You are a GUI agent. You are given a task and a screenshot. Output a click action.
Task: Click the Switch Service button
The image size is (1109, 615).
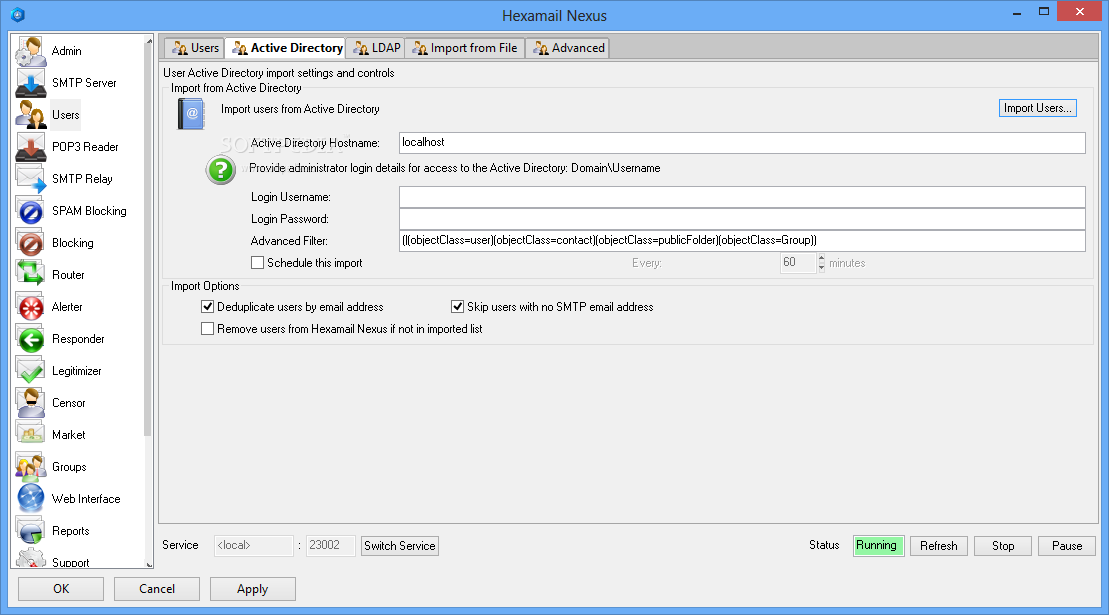pos(400,546)
